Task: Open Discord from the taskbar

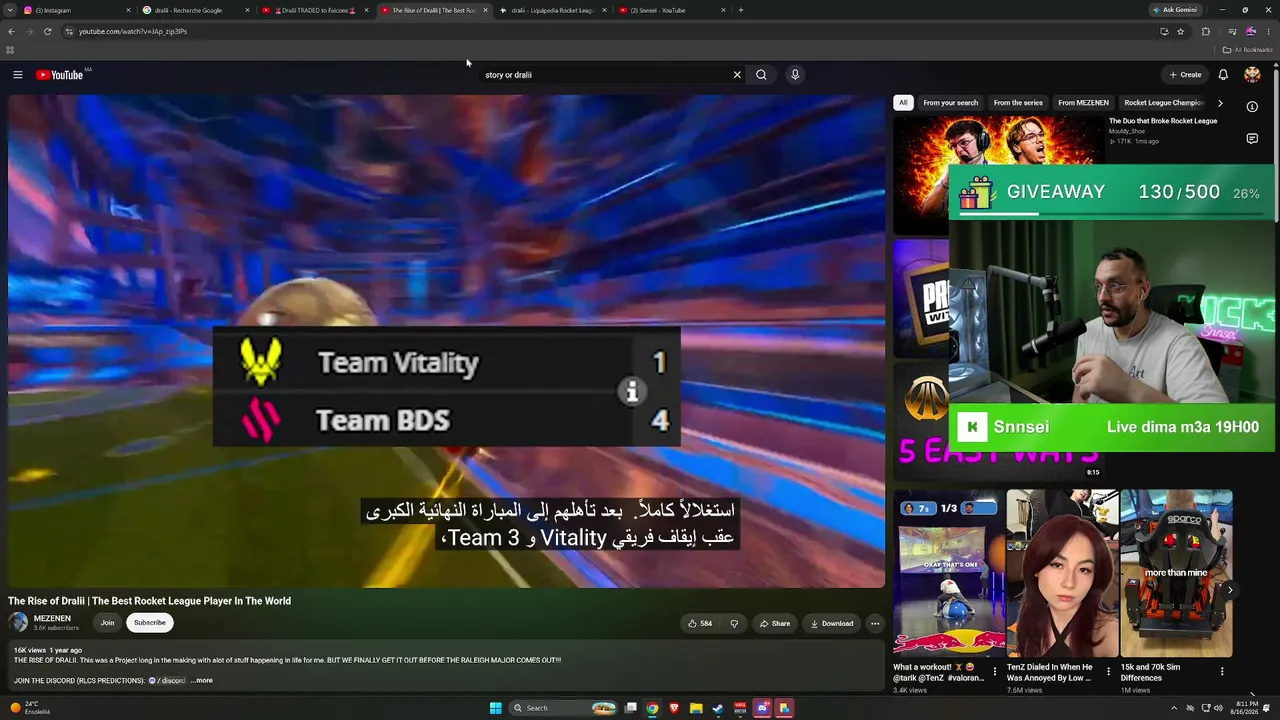Action: click(x=762, y=708)
